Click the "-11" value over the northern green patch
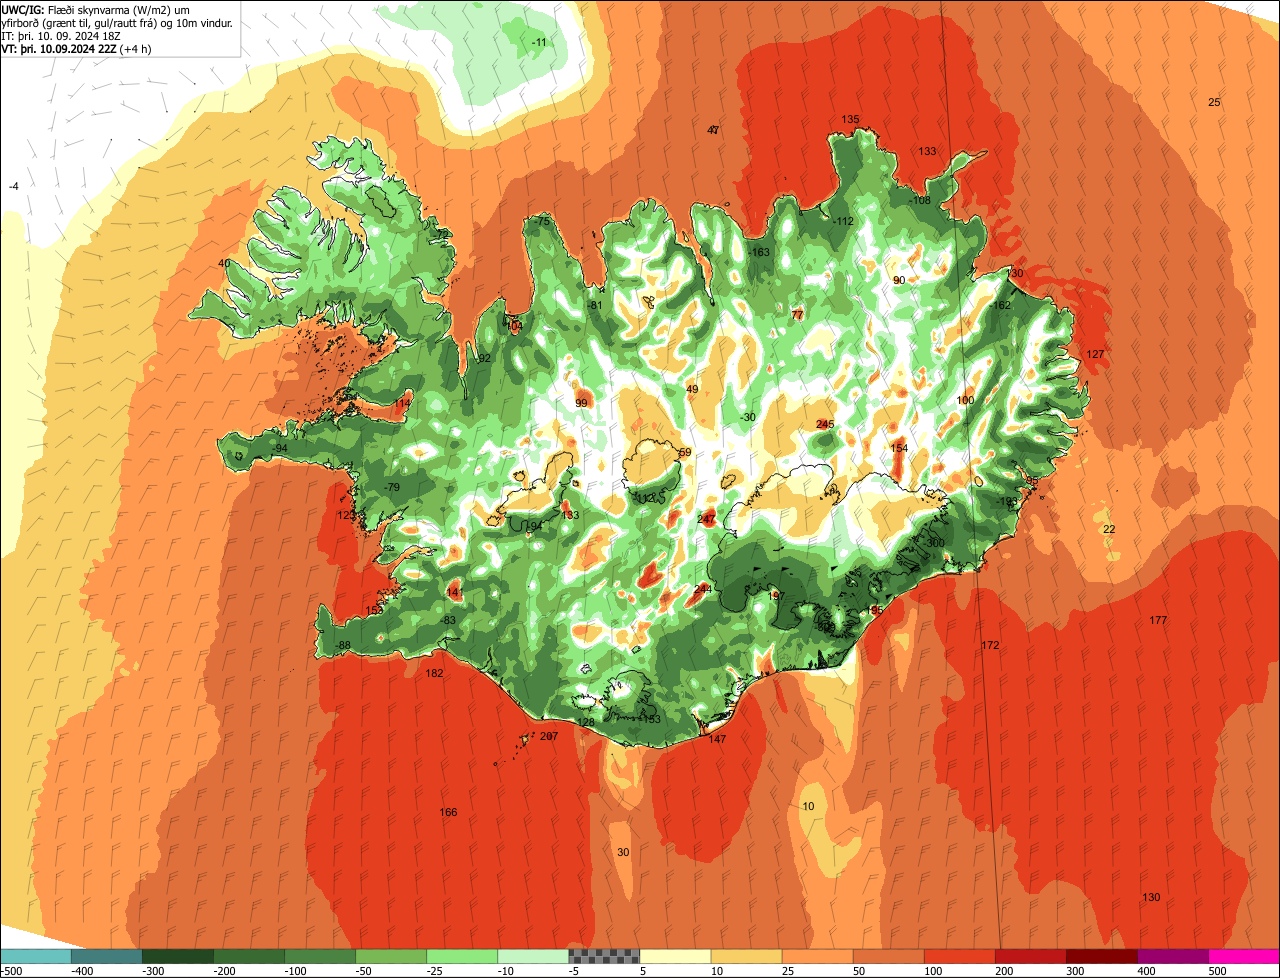 click(x=539, y=42)
